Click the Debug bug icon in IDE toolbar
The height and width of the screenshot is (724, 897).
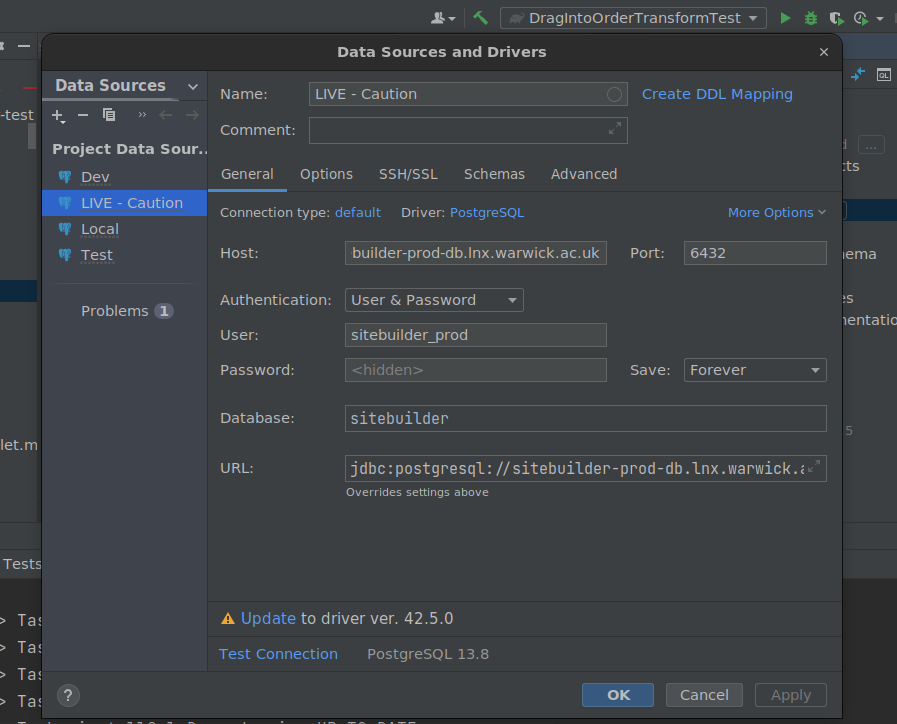[x=811, y=18]
